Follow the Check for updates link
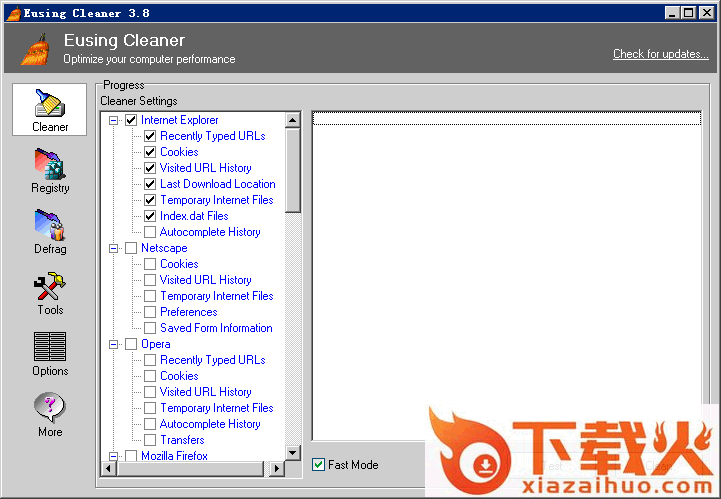Screen dimensions: 721x499 (x=660, y=54)
